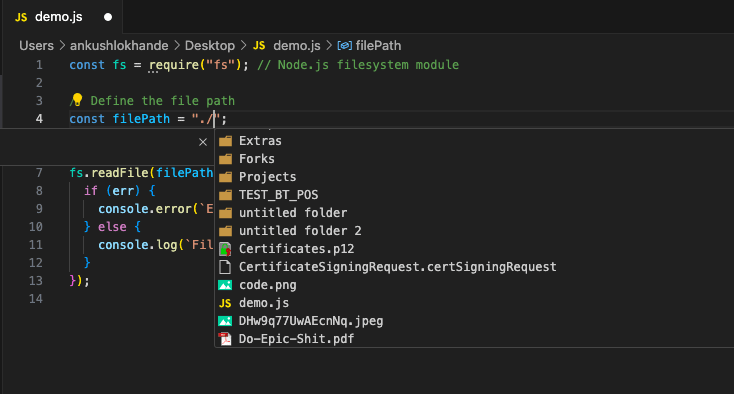734x394 pixels.
Task: Select Extras folder suggestion
Action: click(x=474, y=141)
